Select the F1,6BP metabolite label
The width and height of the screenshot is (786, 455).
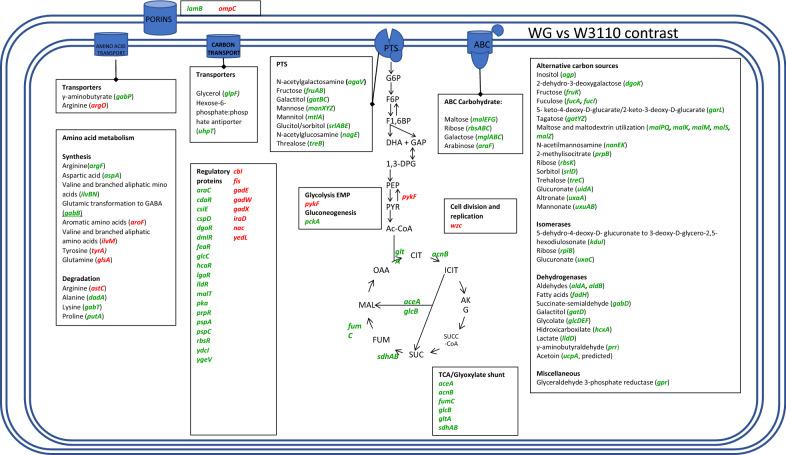[399, 121]
